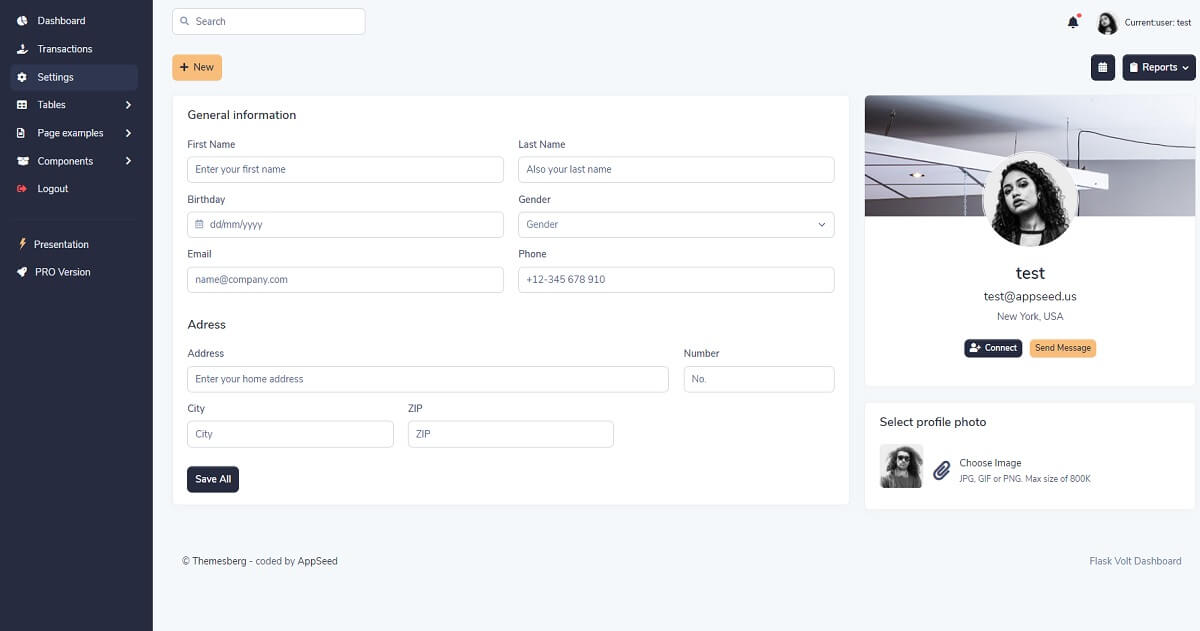This screenshot has height=631, width=1200.
Task: Click the Presentation lightning bolt icon
Action: click(23, 244)
